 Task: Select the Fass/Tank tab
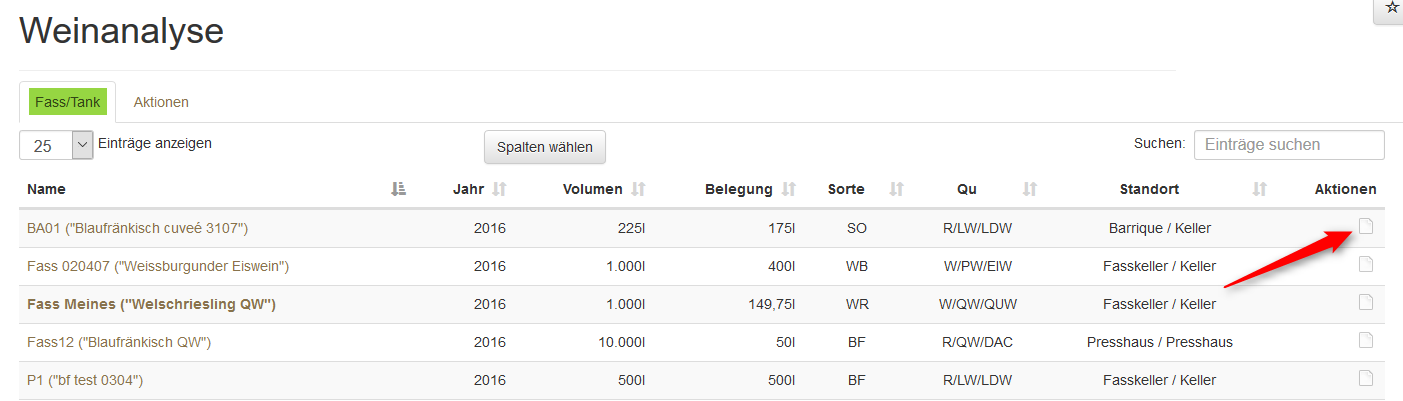(68, 102)
